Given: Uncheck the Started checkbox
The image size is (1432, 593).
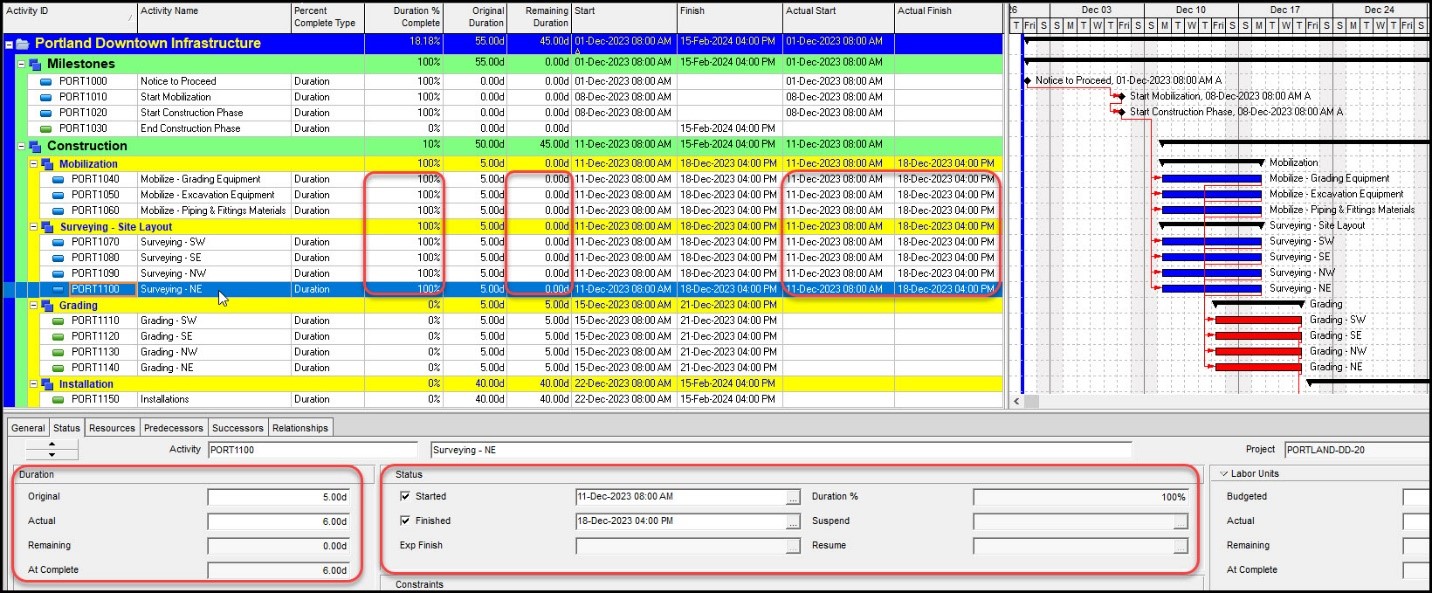Looking at the screenshot, I should (405, 496).
